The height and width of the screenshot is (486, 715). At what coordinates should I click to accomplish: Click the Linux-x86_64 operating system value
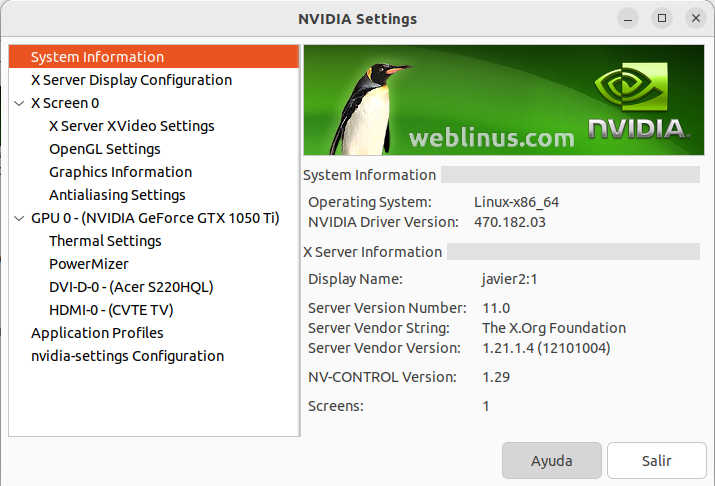[516, 202]
